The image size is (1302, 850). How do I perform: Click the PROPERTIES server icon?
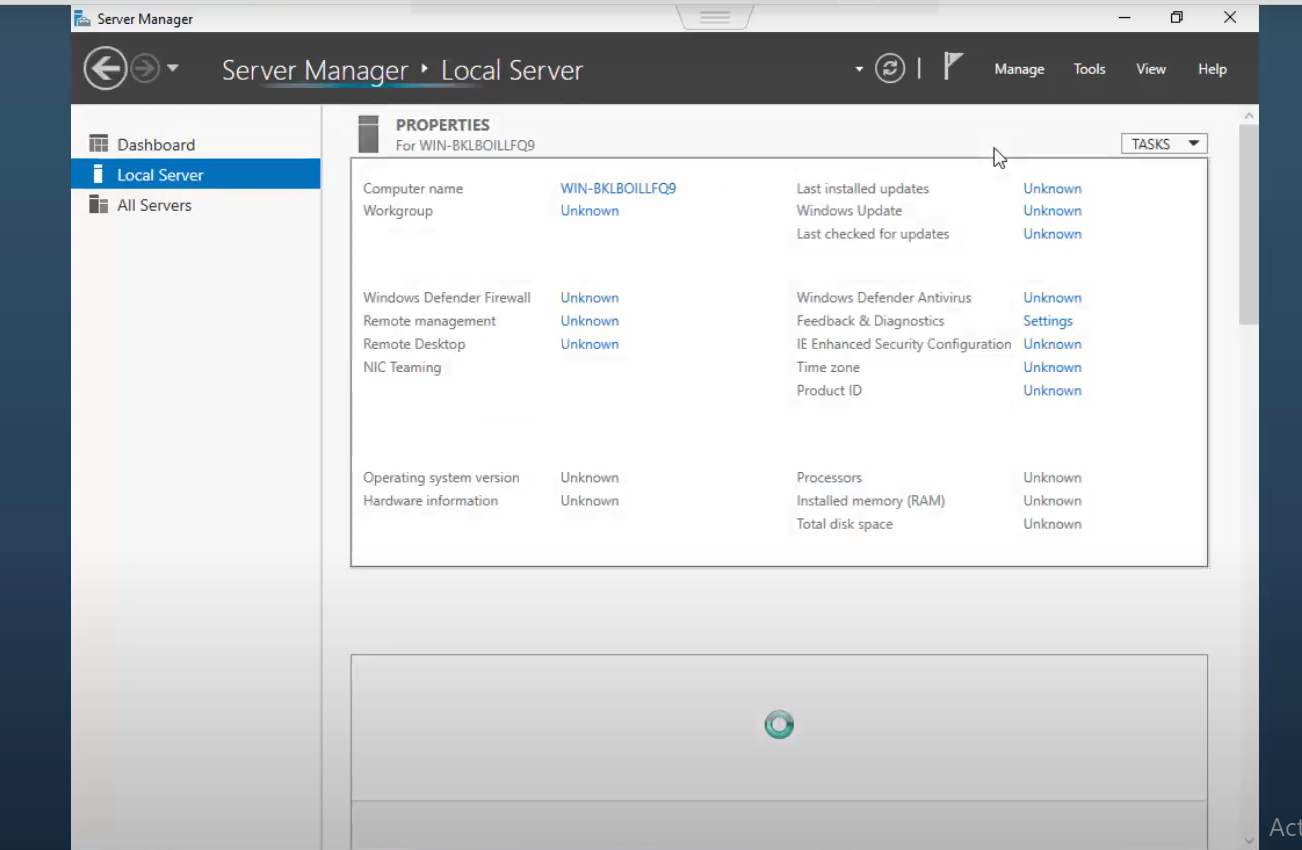click(368, 134)
